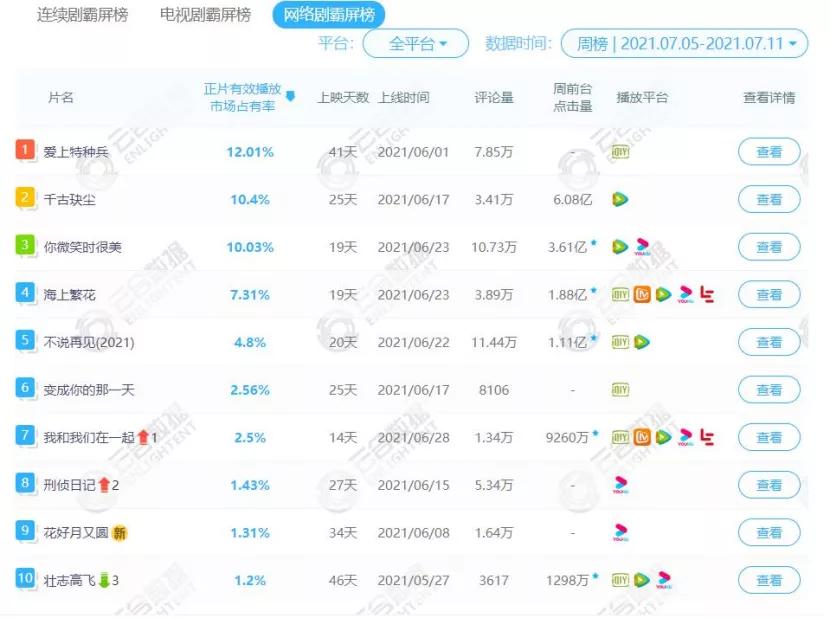830x618 pixels.
Task: Click the LeTV icon for 海上繁花
Action: pyautogui.click(x=707, y=295)
